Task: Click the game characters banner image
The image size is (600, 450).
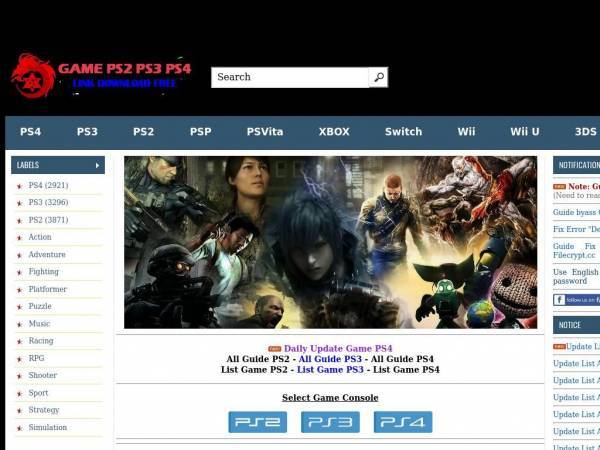Action: tap(330, 242)
